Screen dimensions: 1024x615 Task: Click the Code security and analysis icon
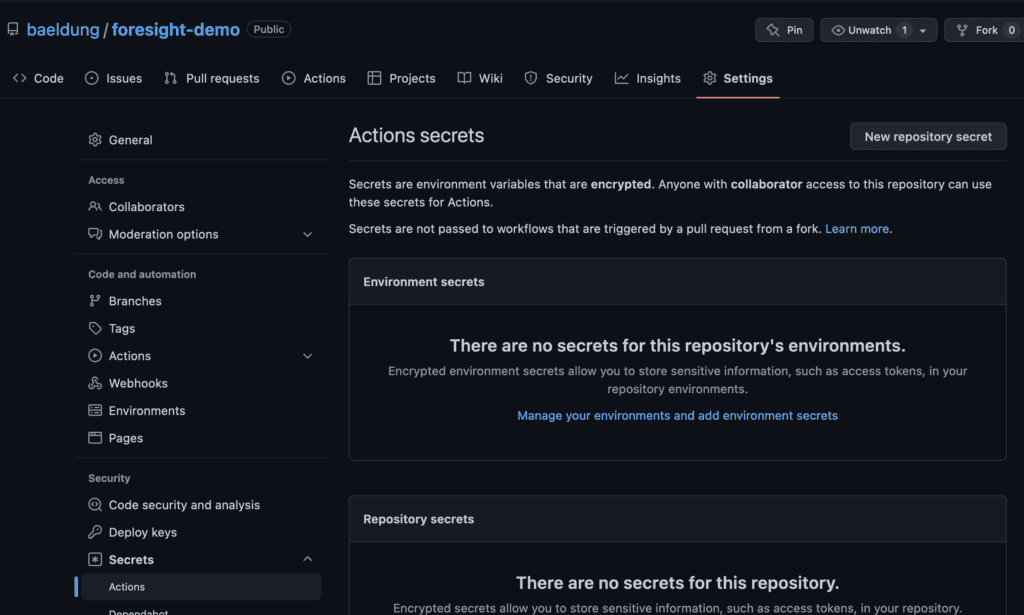click(95, 506)
